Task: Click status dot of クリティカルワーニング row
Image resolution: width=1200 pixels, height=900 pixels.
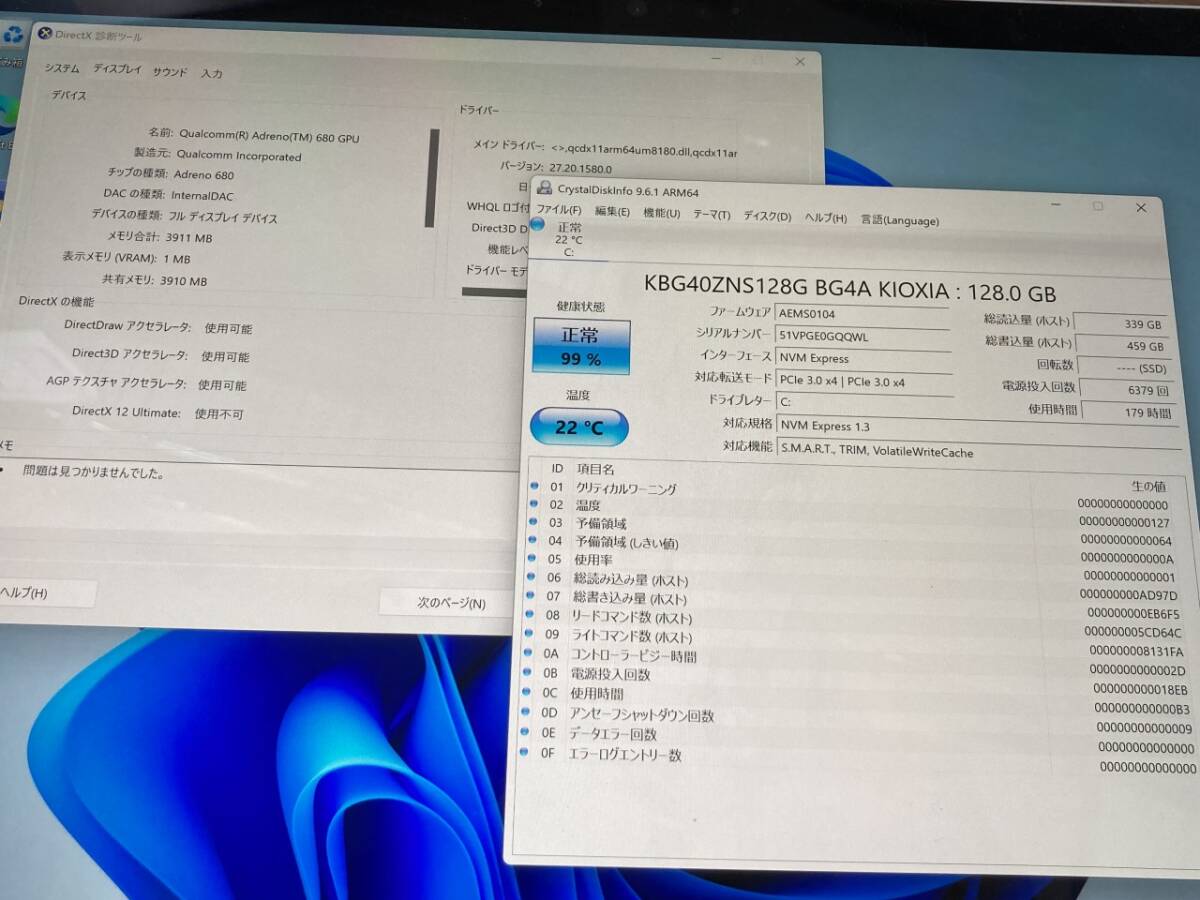Action: [x=535, y=486]
